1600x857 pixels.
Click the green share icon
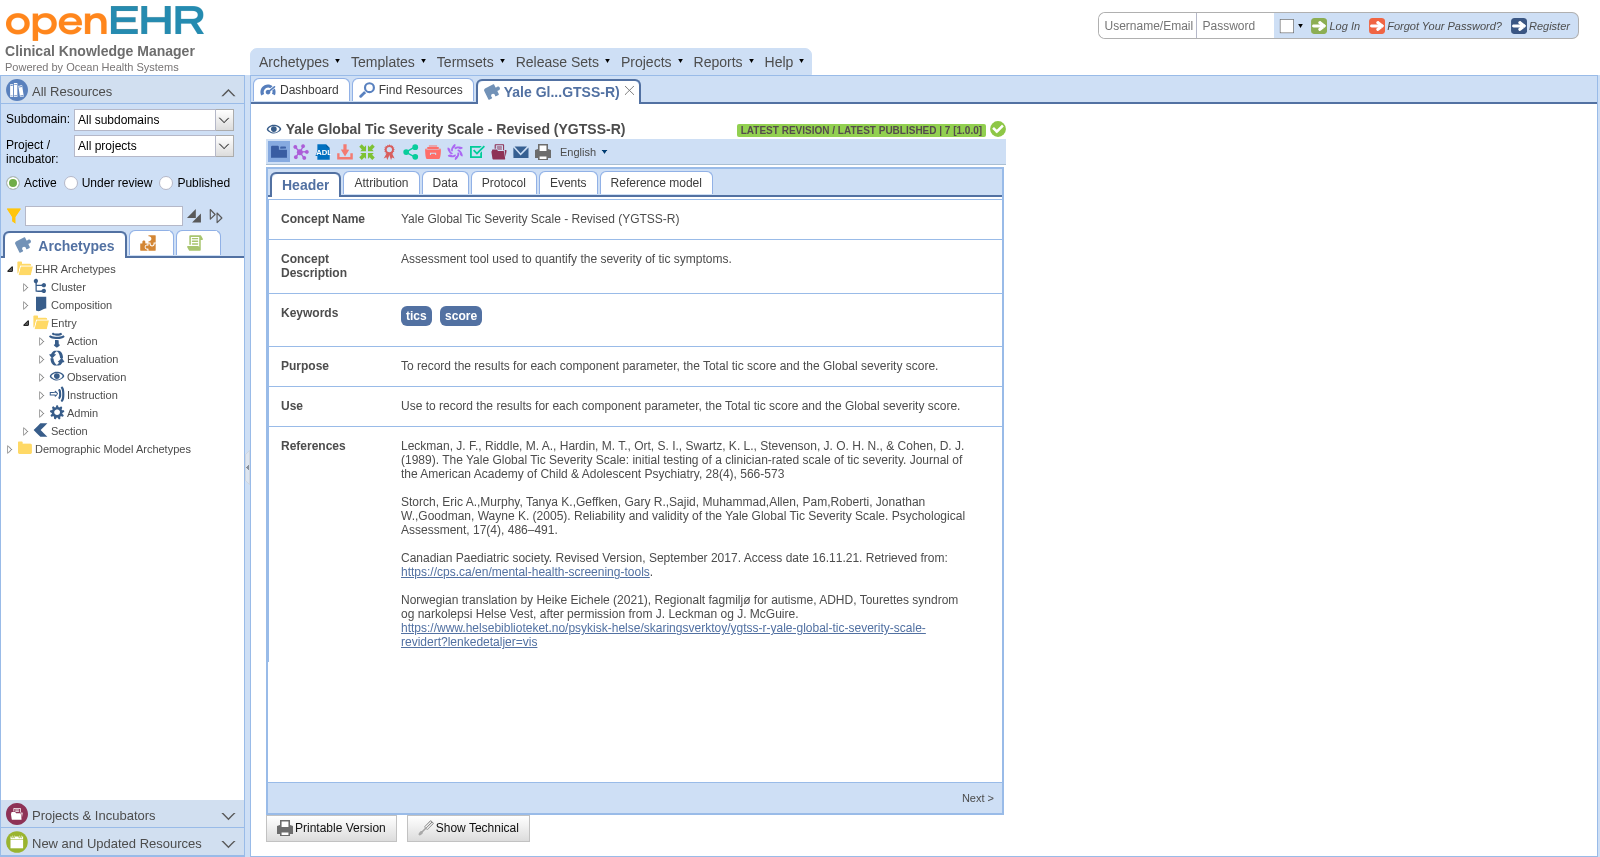click(x=411, y=152)
